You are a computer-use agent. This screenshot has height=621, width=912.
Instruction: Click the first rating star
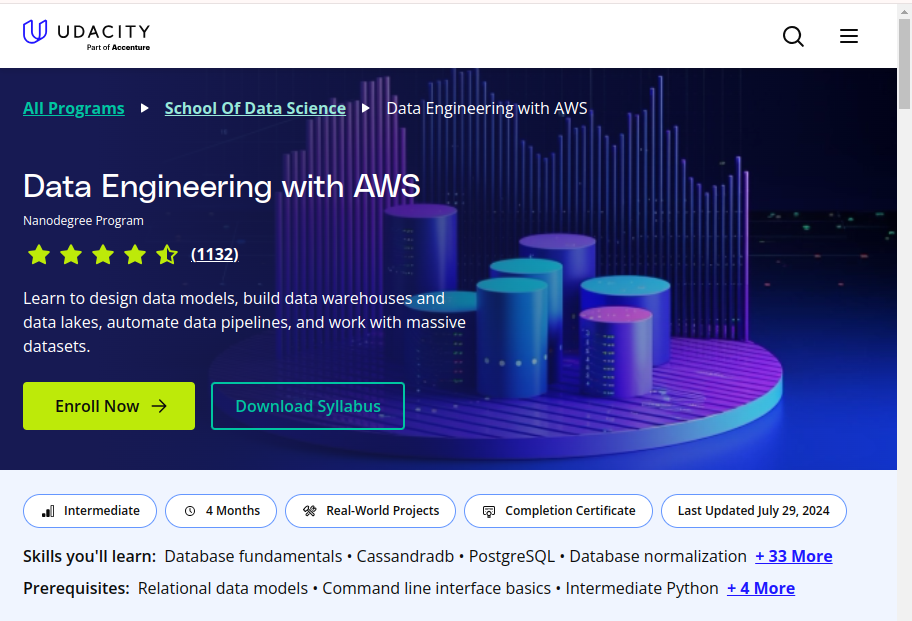pyautogui.click(x=38, y=254)
